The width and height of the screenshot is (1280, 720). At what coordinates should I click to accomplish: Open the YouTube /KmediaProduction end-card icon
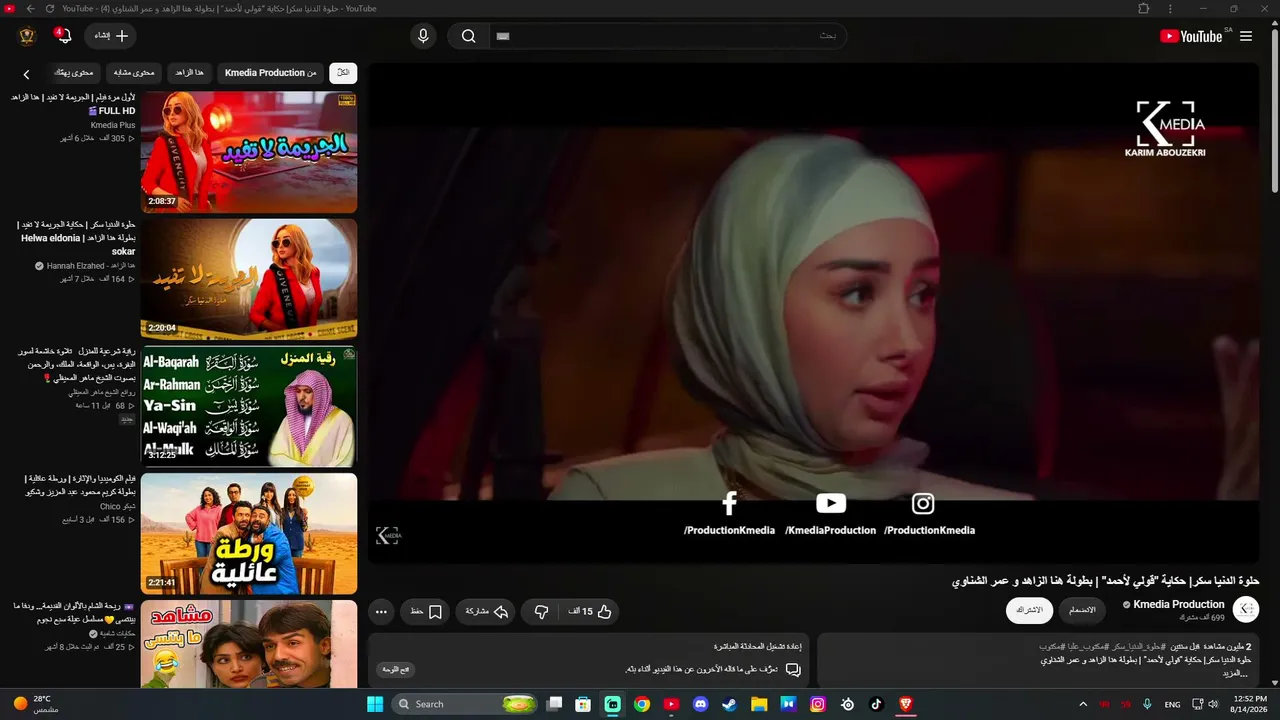point(830,504)
